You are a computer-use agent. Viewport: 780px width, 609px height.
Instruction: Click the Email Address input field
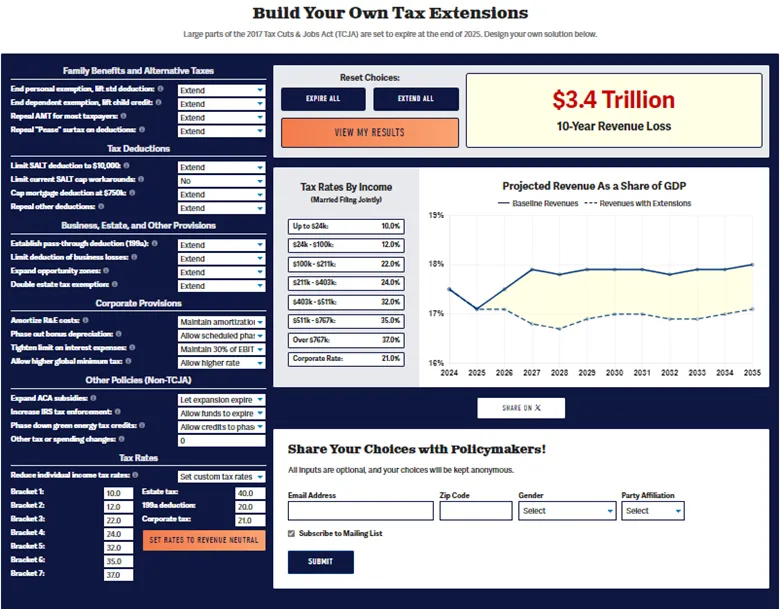pyautogui.click(x=360, y=511)
